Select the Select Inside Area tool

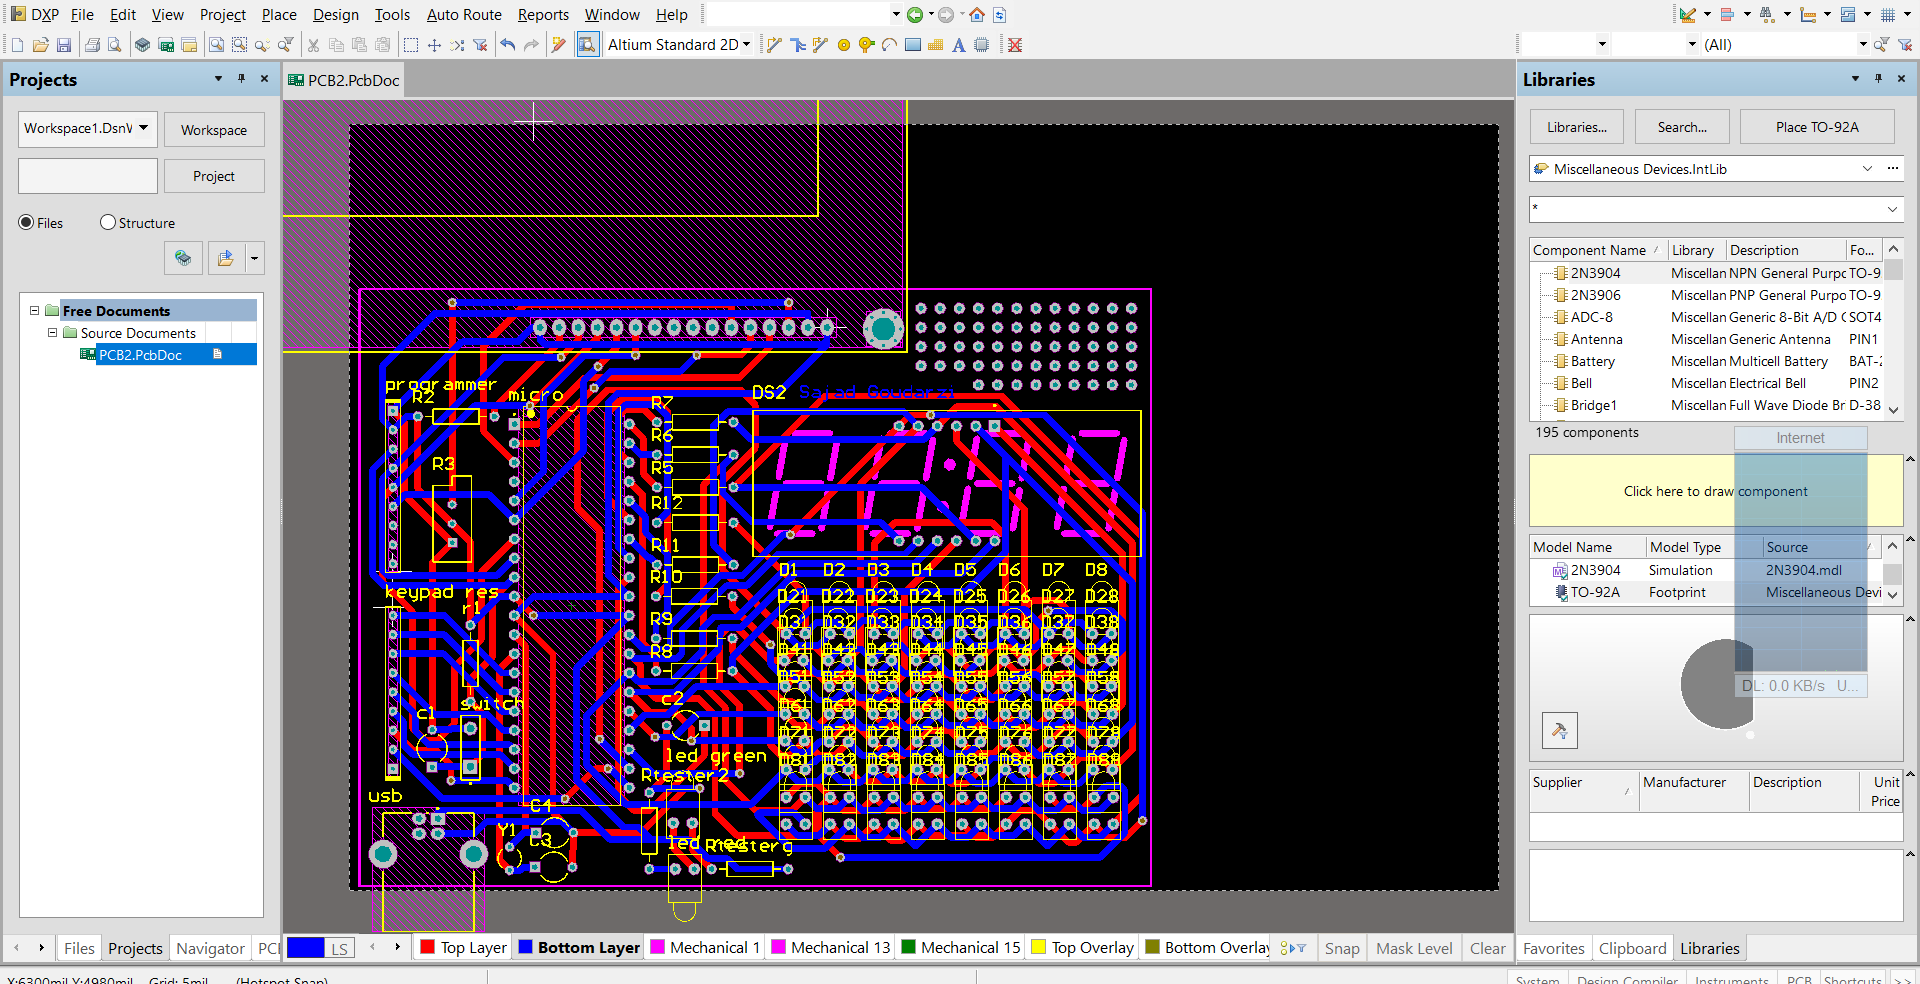pos(411,45)
